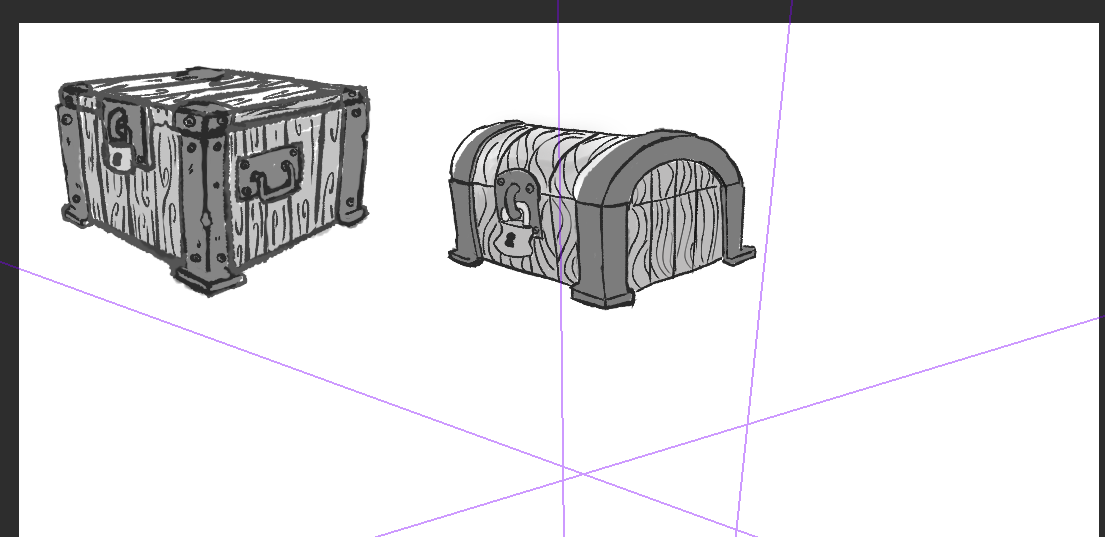
Task: Click where the two diagonal guide lines cross
Action: 584,475
